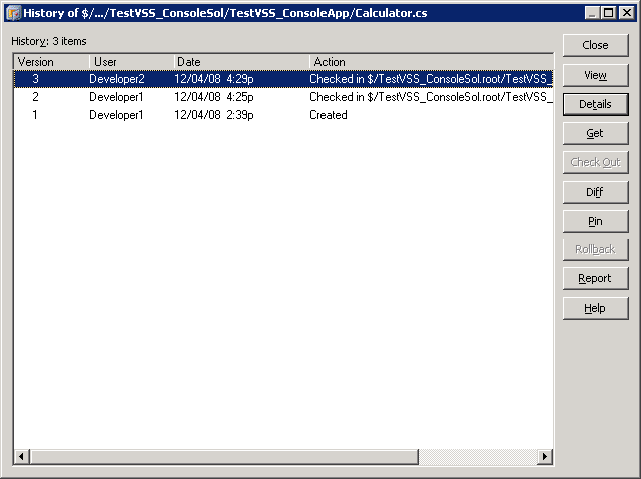
Task: Click Developer1 in the 4:25p row
Action: (x=117, y=97)
